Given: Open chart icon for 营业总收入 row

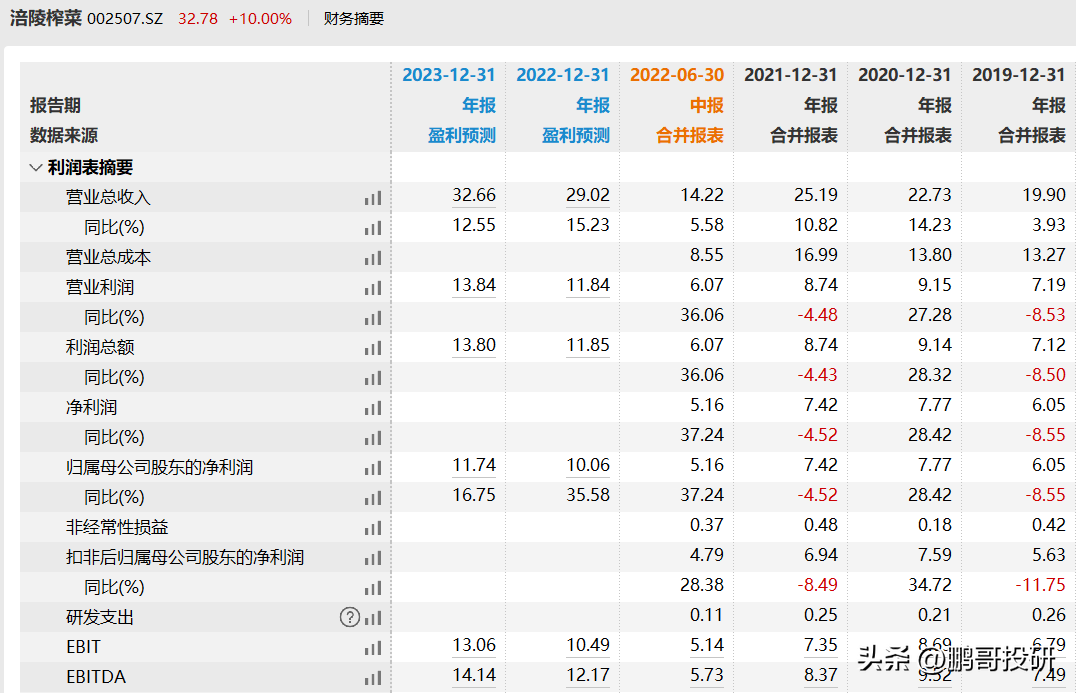Looking at the screenshot, I should [373, 198].
